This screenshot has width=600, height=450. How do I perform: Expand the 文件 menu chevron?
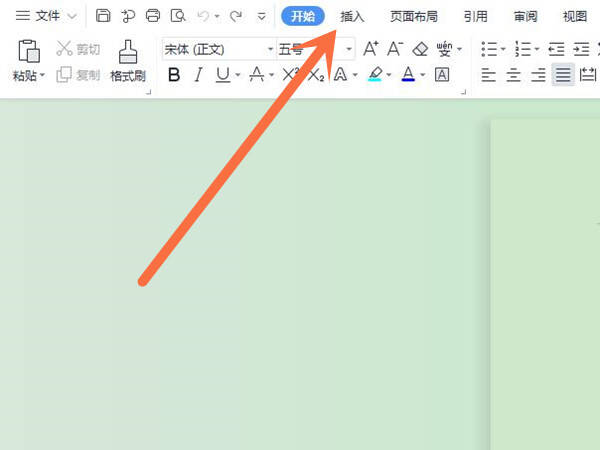click(x=72, y=16)
